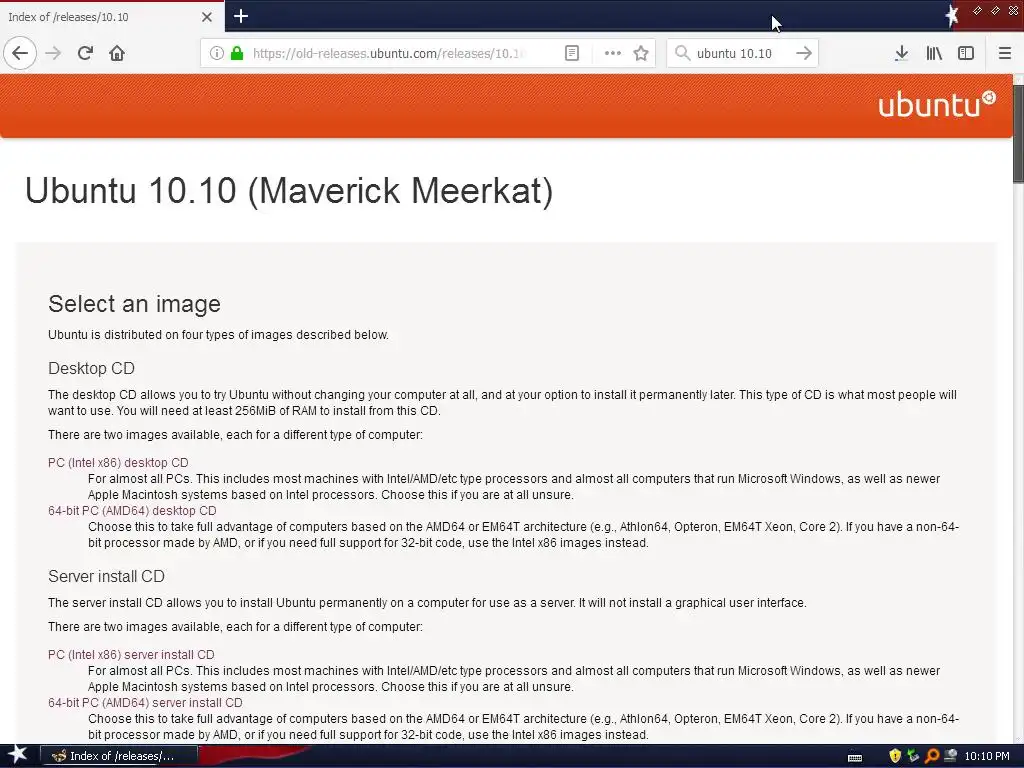Click the yellow security shield tray icon
1024x768 pixels.
pyautogui.click(x=895, y=756)
